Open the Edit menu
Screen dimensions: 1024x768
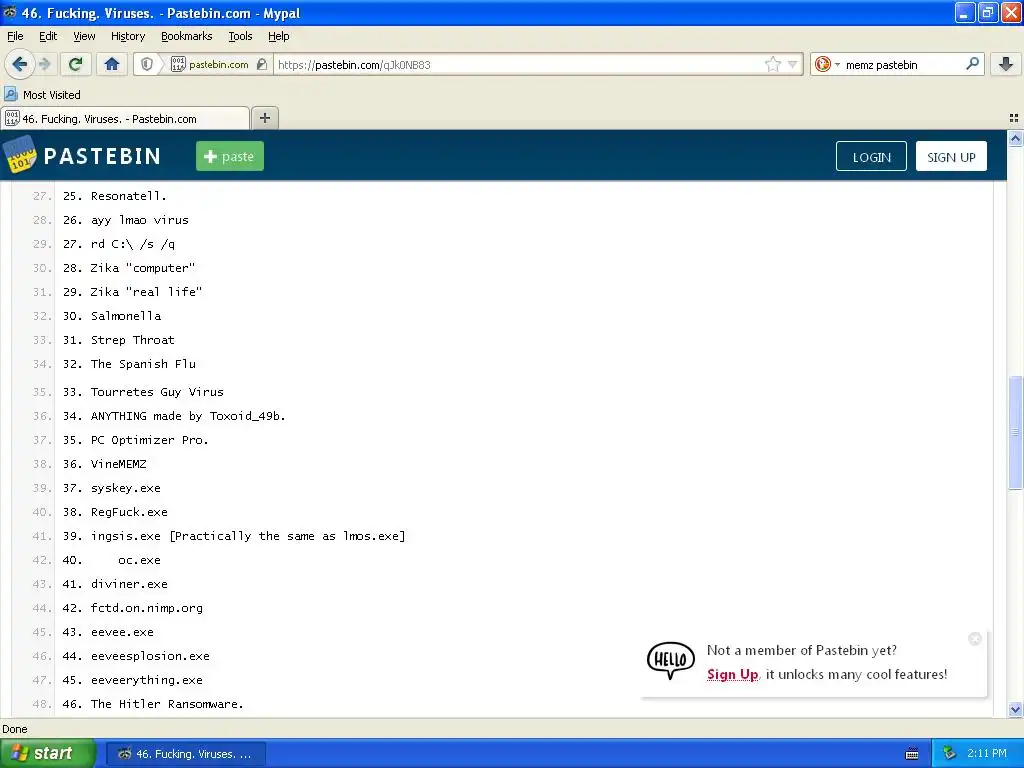click(x=48, y=36)
